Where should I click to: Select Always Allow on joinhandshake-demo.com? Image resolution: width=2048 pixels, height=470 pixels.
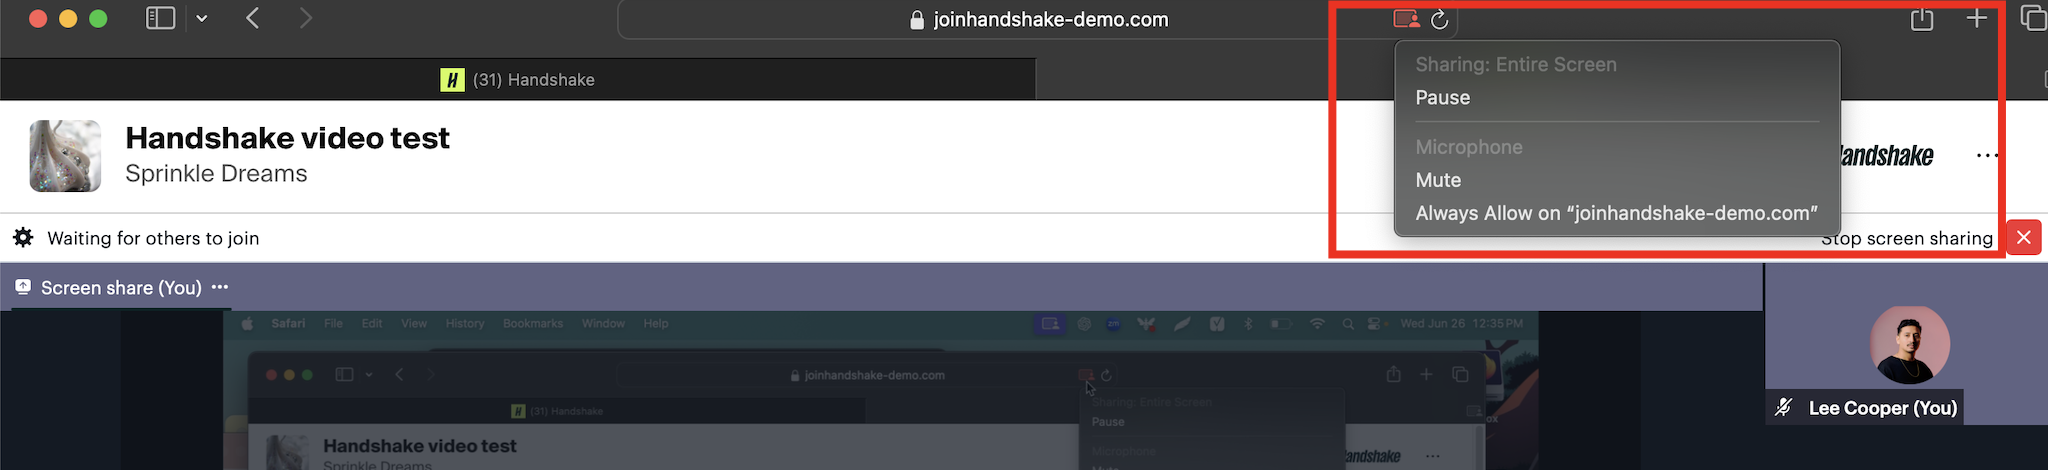pos(1617,213)
